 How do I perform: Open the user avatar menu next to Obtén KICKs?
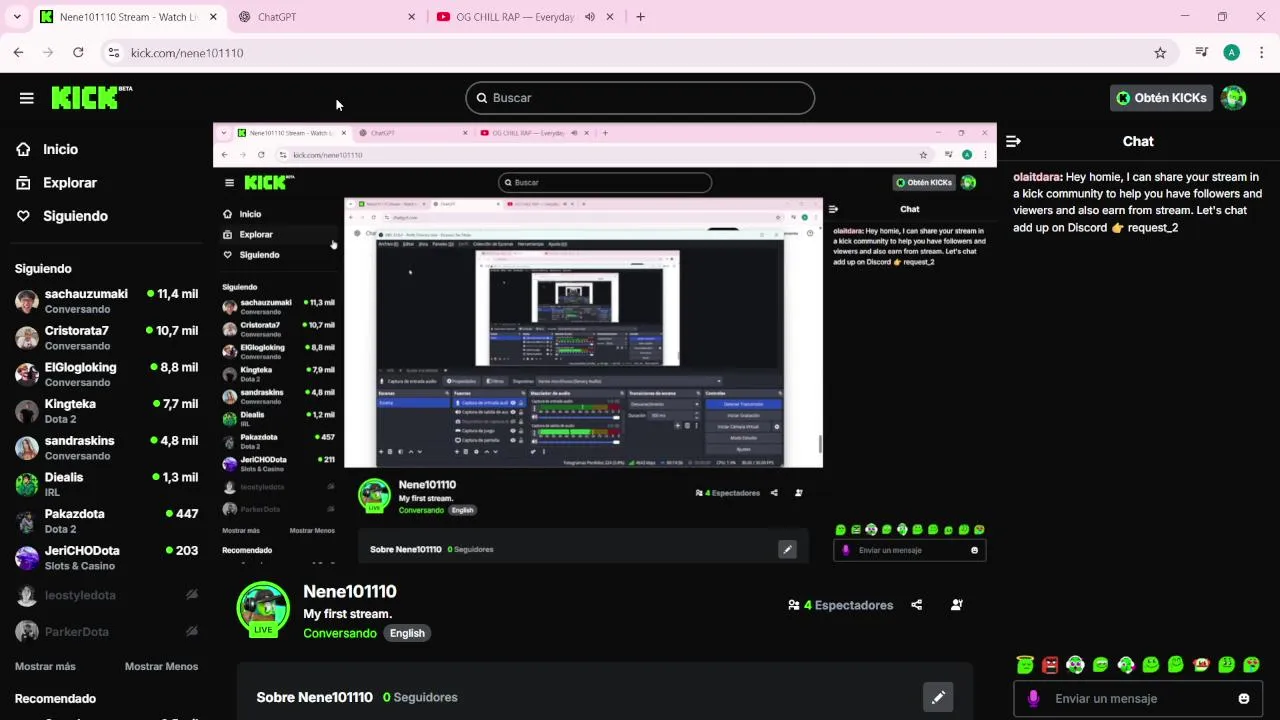pyautogui.click(x=1234, y=98)
